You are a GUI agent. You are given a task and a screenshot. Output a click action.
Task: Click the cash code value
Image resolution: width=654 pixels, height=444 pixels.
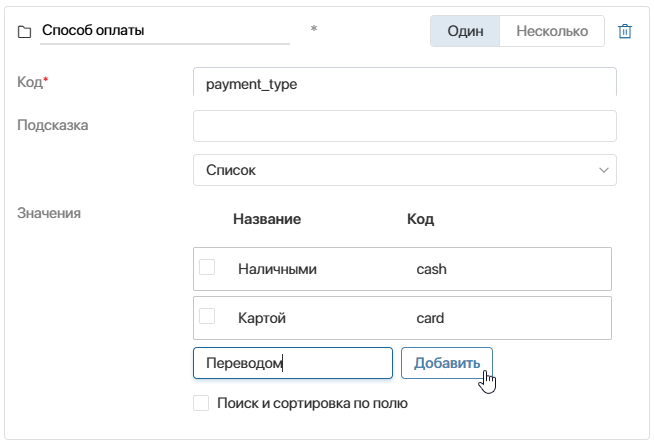[x=431, y=269]
